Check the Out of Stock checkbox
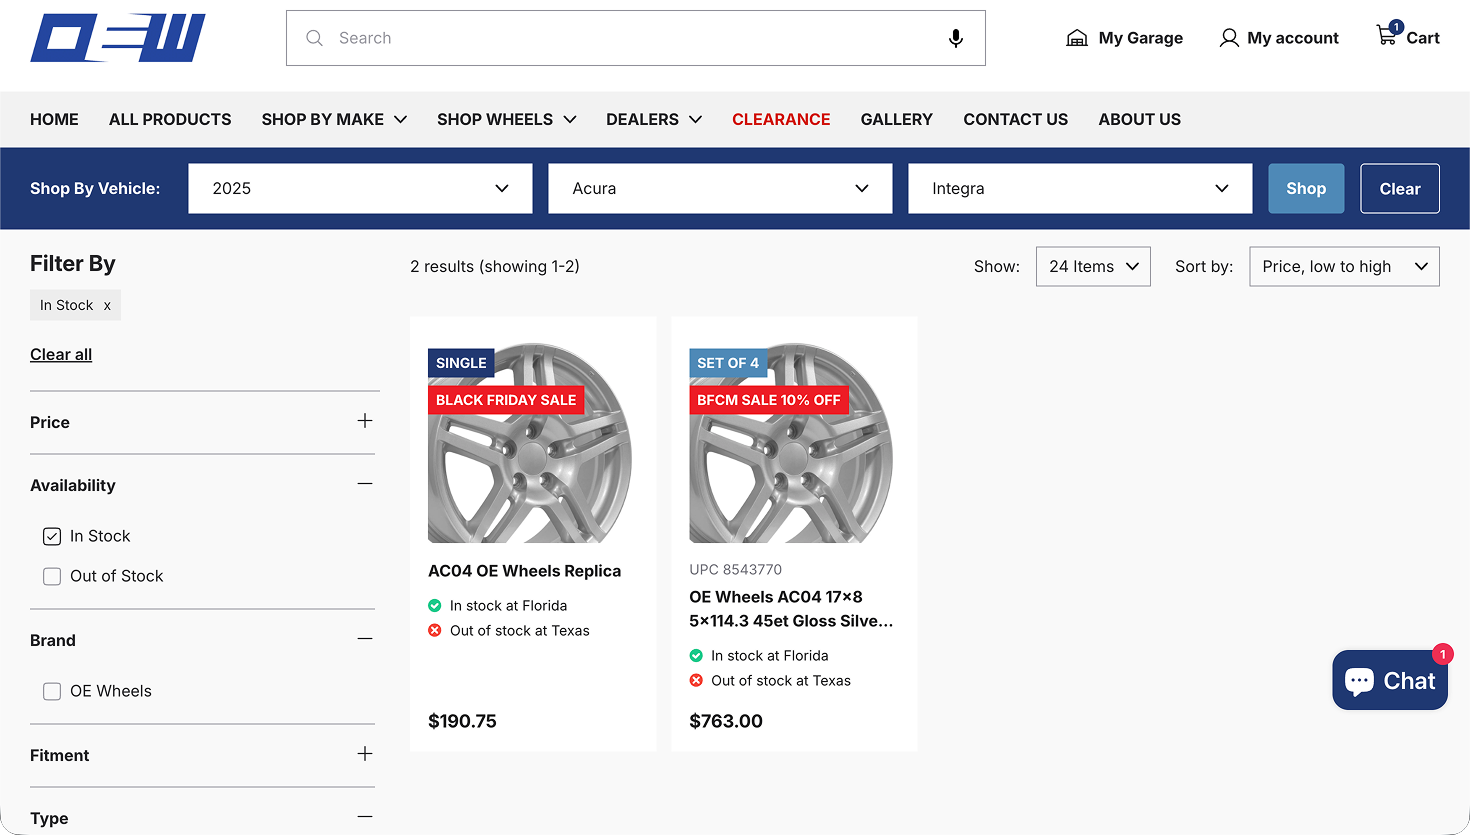The image size is (1470, 835). click(x=52, y=577)
